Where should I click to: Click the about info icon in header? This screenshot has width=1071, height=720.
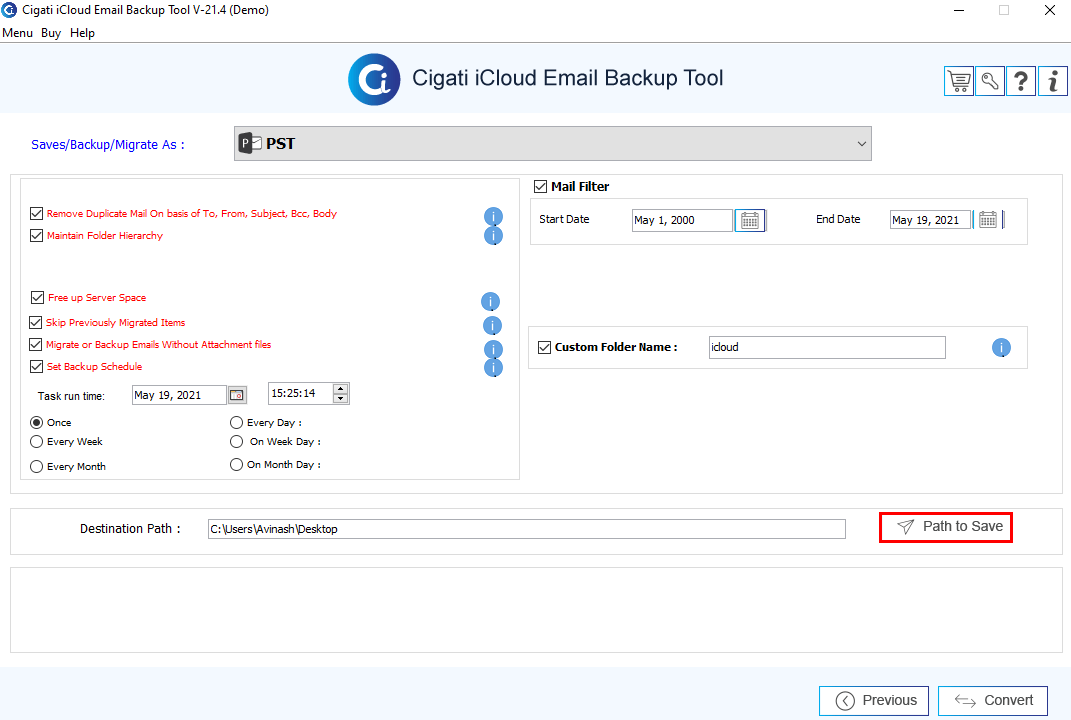(1053, 81)
